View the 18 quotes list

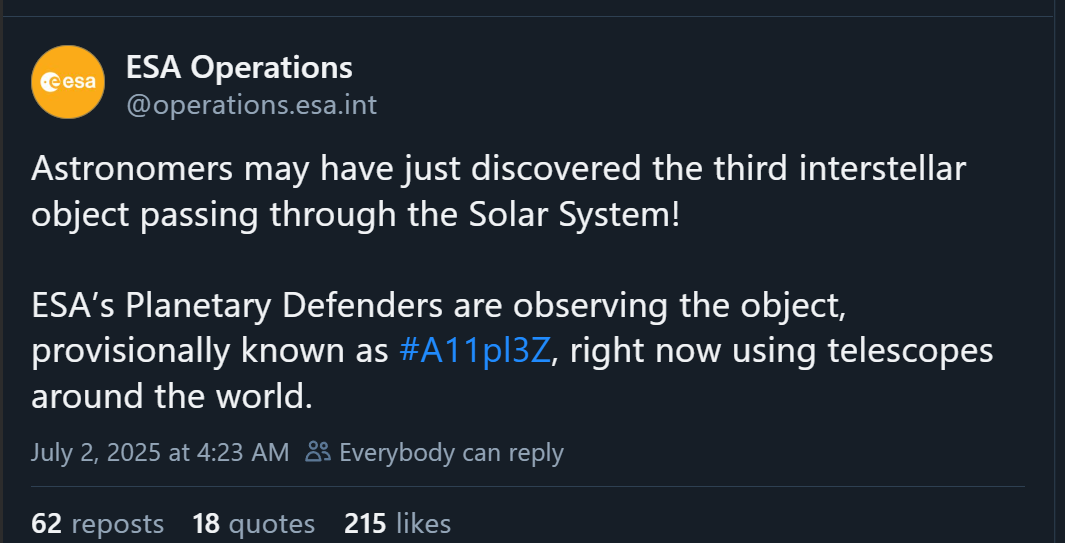253,523
